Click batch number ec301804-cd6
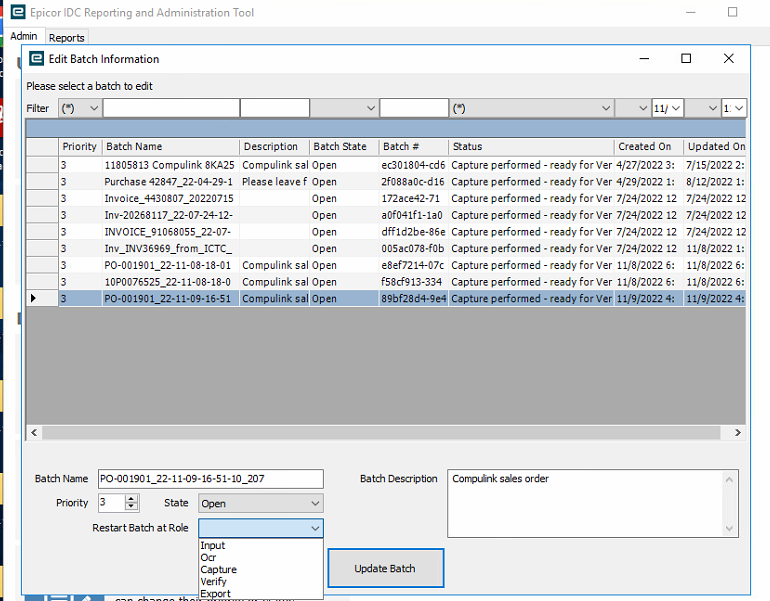The height and width of the screenshot is (601, 770). [x=413, y=165]
